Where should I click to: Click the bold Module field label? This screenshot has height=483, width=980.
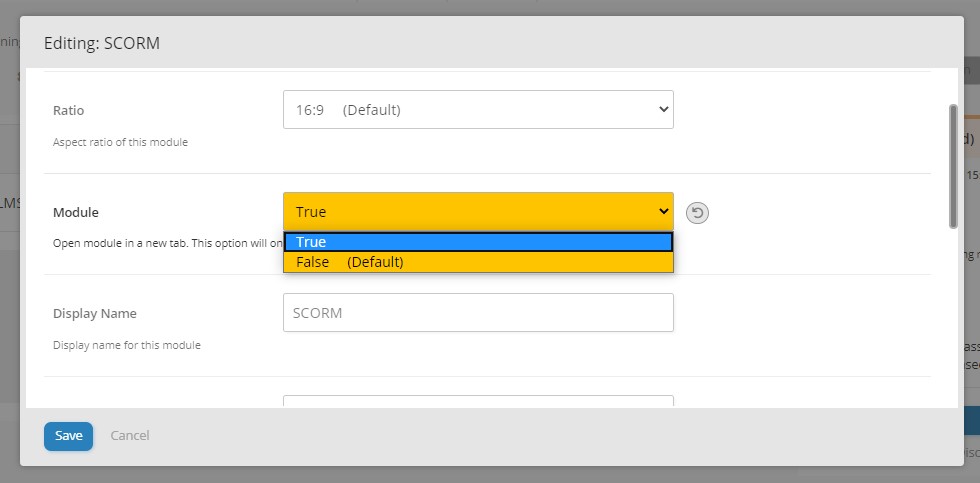(x=76, y=212)
